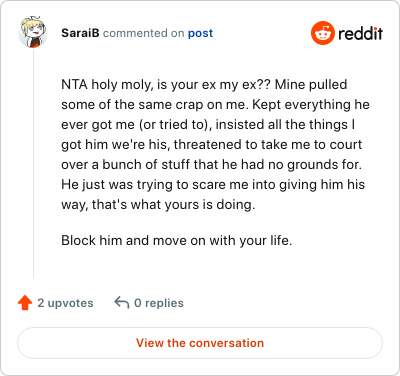Click line "way, that's what yours is doing"
Image resolution: width=400 pixels, height=376 pixels.
click(158, 205)
